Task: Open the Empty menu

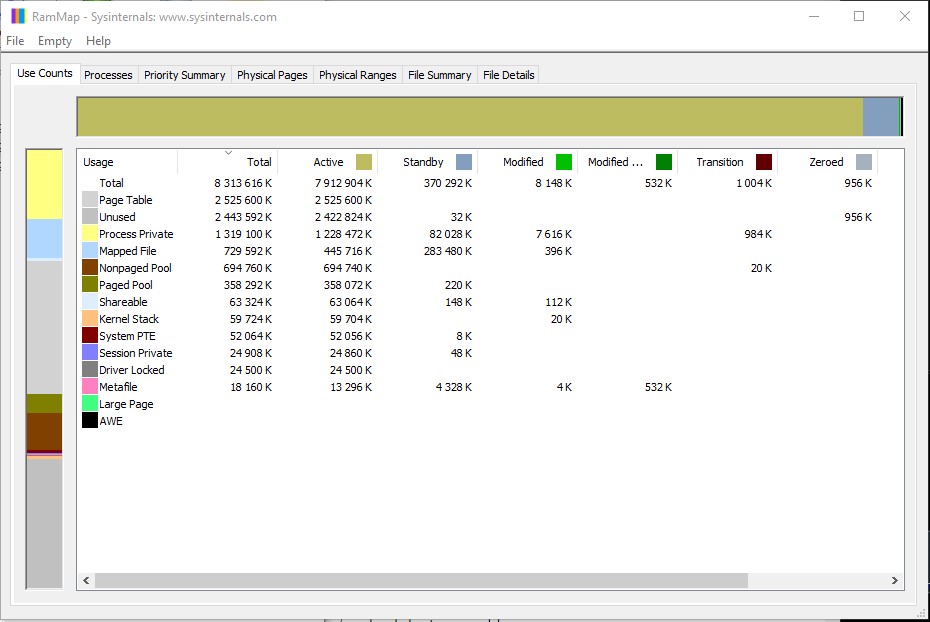Action: point(55,41)
